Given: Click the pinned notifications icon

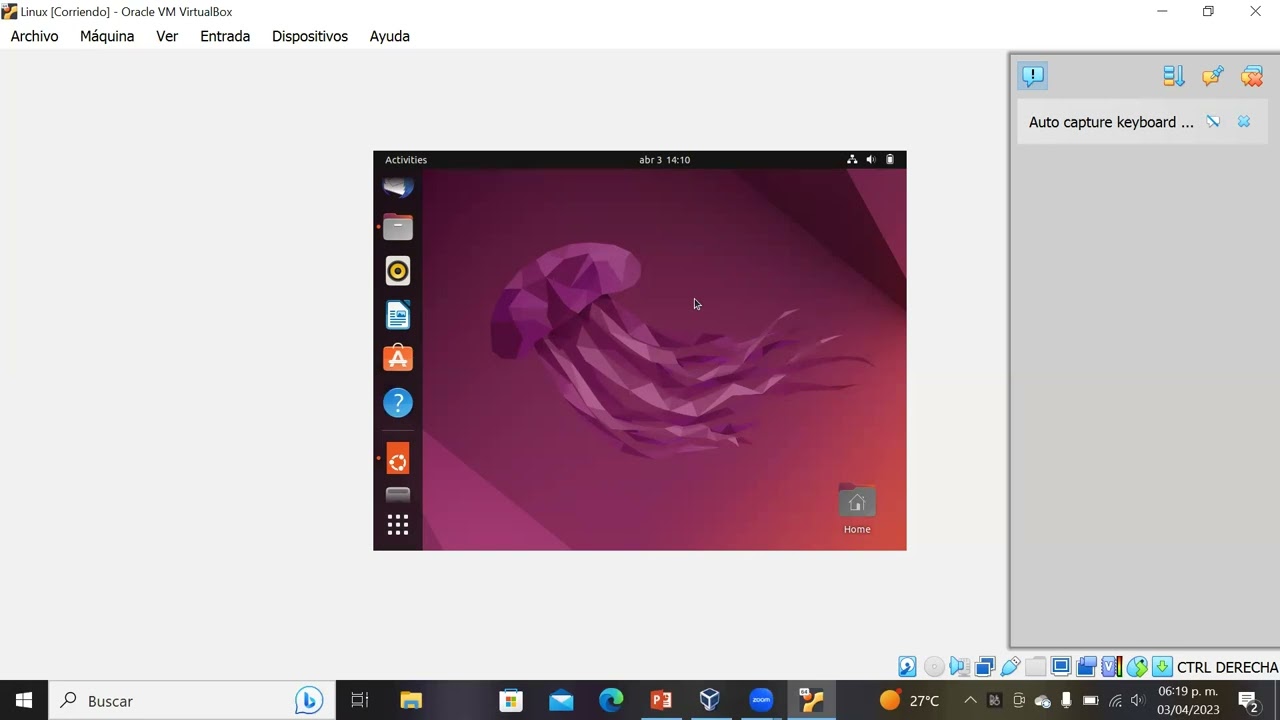Looking at the screenshot, I should click(1213, 76).
